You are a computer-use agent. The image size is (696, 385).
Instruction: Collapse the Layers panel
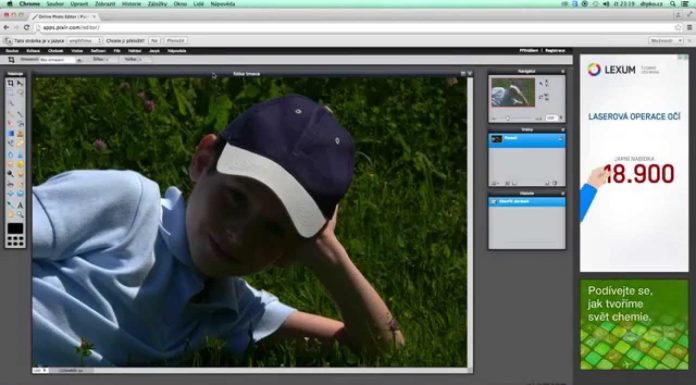coord(562,130)
